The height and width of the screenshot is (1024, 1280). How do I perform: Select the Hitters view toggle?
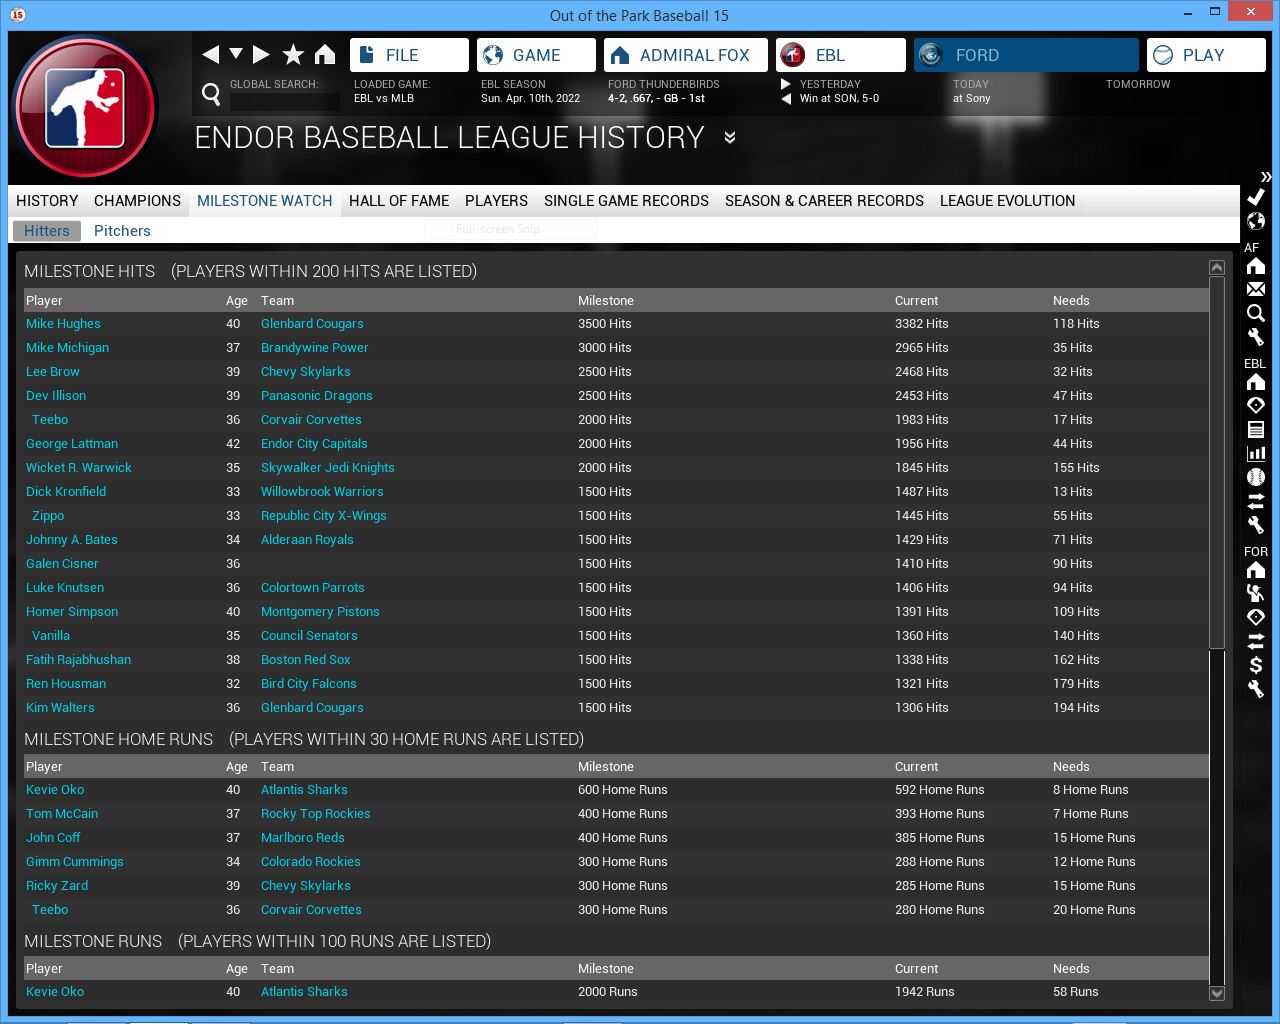point(47,231)
